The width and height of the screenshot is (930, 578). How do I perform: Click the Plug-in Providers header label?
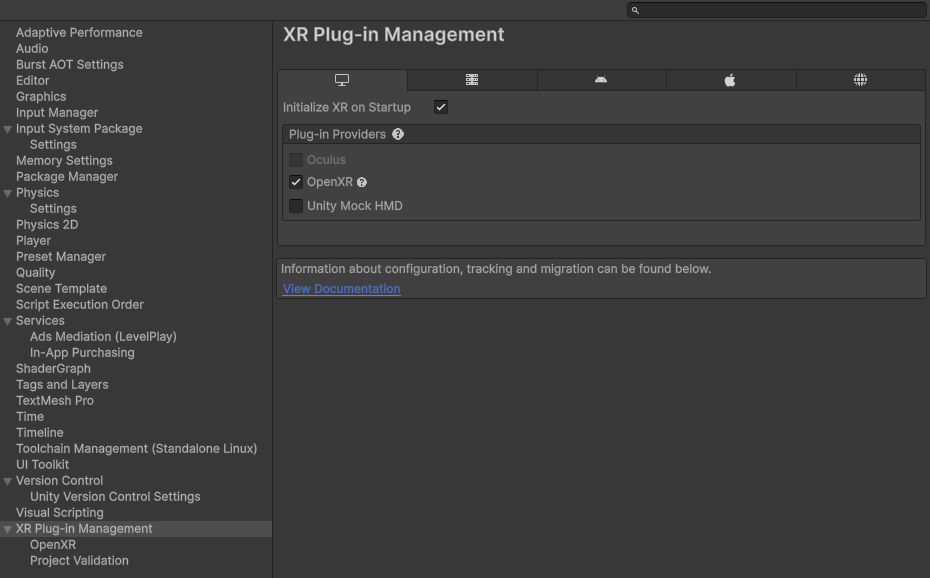[337, 135]
